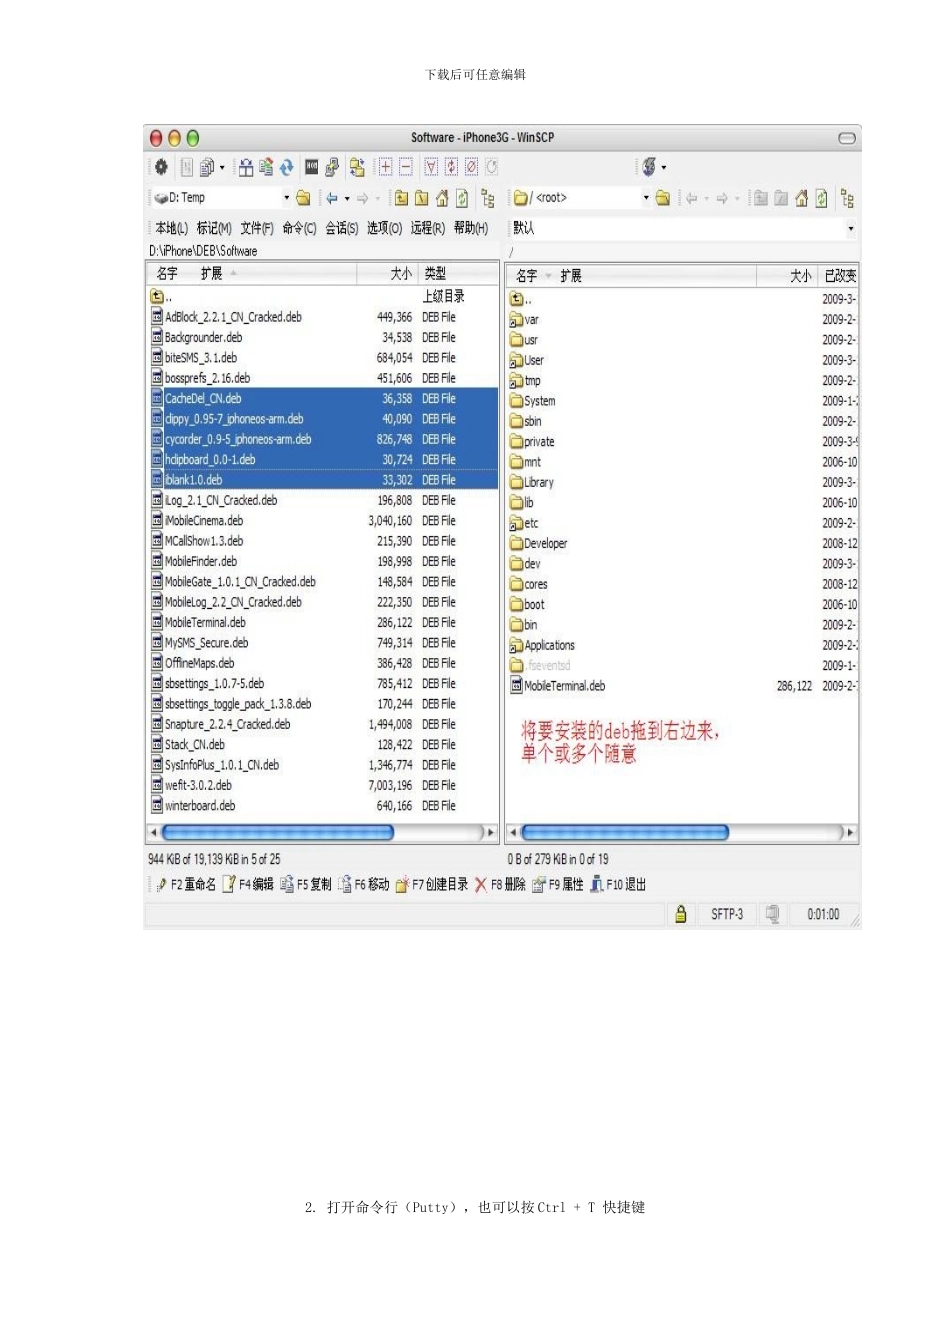
Task: Open the 标记(M) menu
Action: tap(214, 228)
